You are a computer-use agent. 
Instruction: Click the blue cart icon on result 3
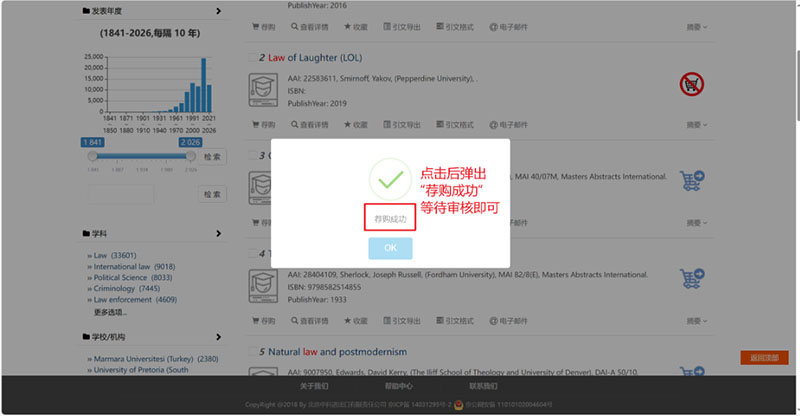coord(691,180)
